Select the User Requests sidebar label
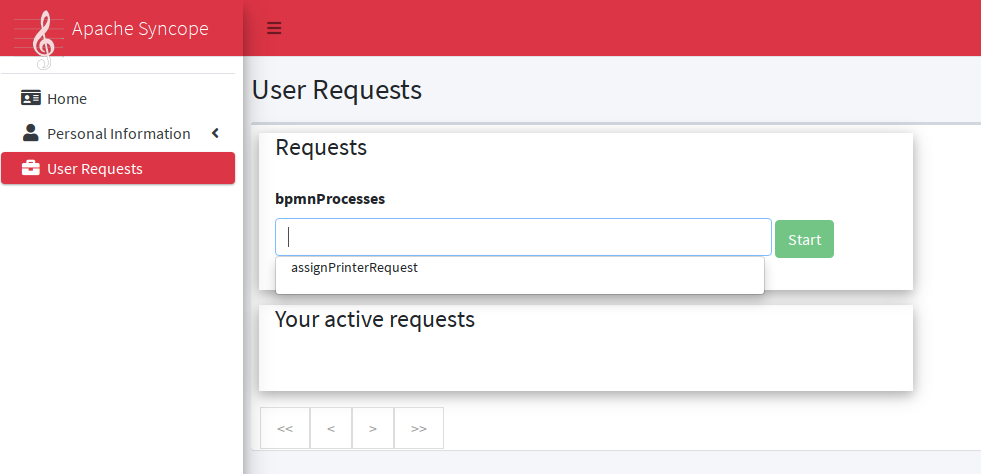Image resolution: width=981 pixels, height=474 pixels. (95, 169)
